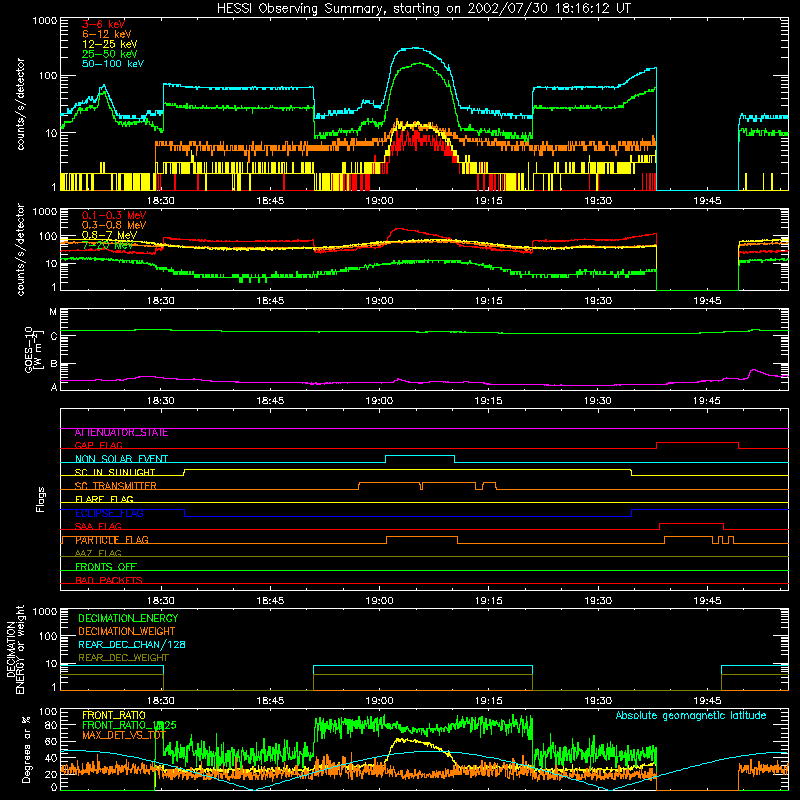Click the GOES class 'M' axis label
The width and height of the screenshot is (800, 800).
(53, 312)
